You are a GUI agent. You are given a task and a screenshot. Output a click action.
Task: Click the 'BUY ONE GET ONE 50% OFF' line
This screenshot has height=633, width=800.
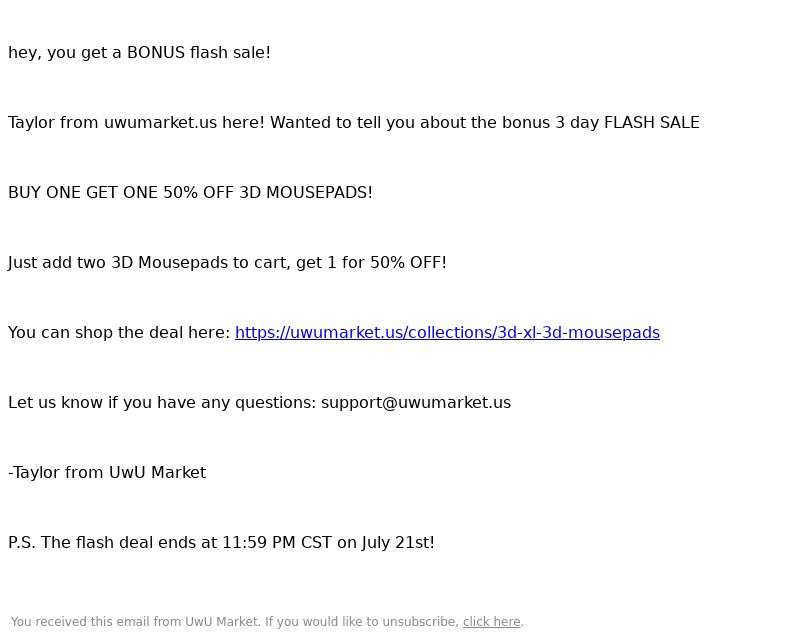pos(120,193)
